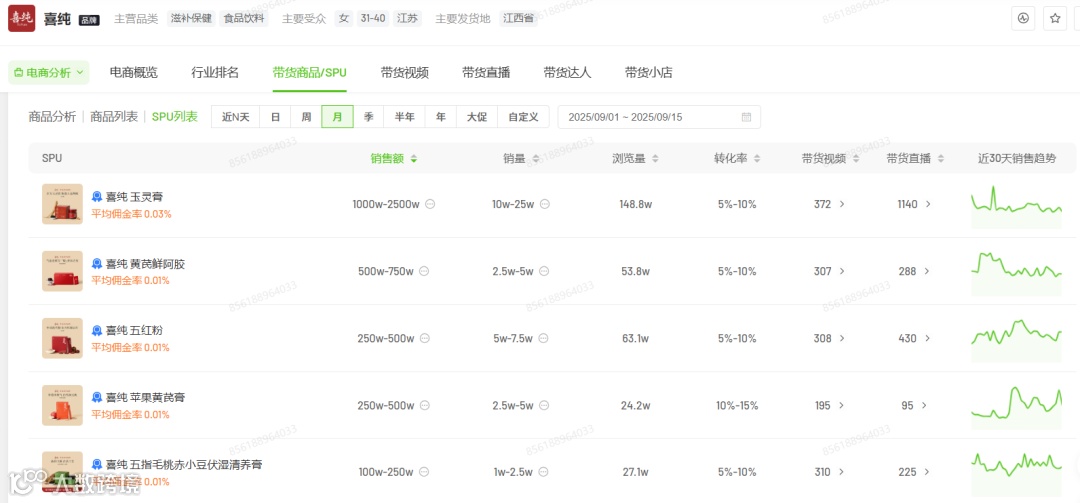Open the 带货直播 tab
This screenshot has height=503, width=1080.
pyautogui.click(x=486, y=72)
